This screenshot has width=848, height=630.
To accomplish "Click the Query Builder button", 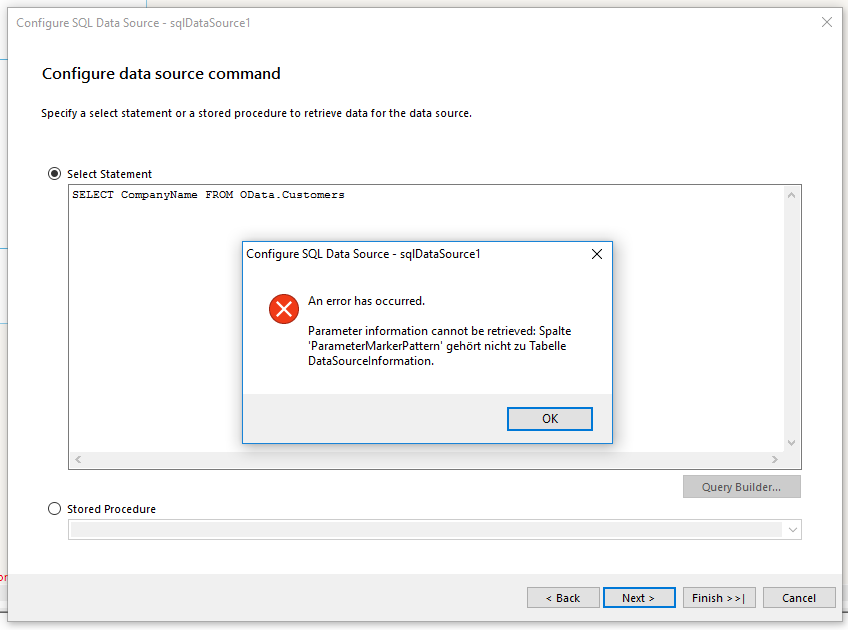I will 741,487.
